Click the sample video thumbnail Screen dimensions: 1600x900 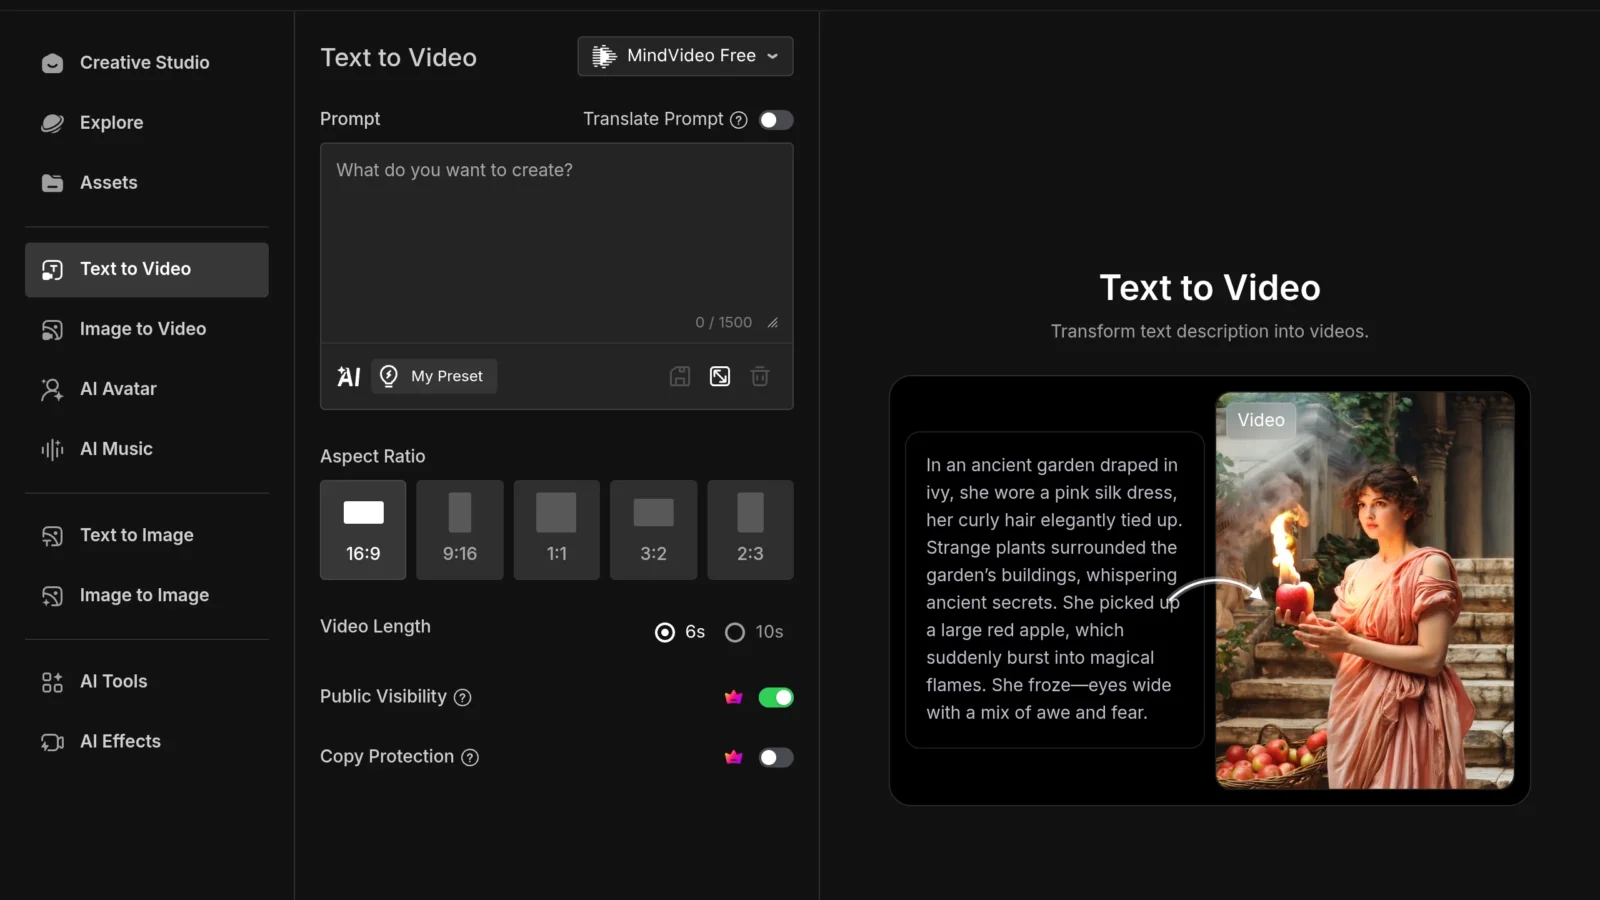coord(1365,590)
